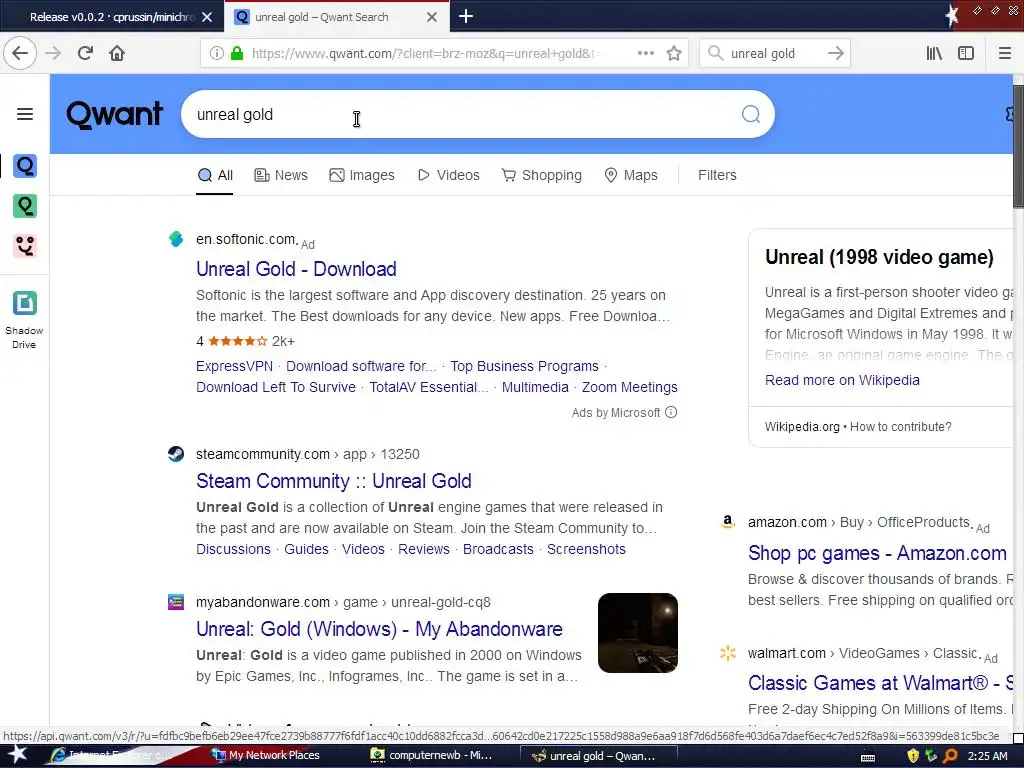Click the Qwant magnifier search button
Viewport: 1024px width, 768px height.
(x=750, y=114)
